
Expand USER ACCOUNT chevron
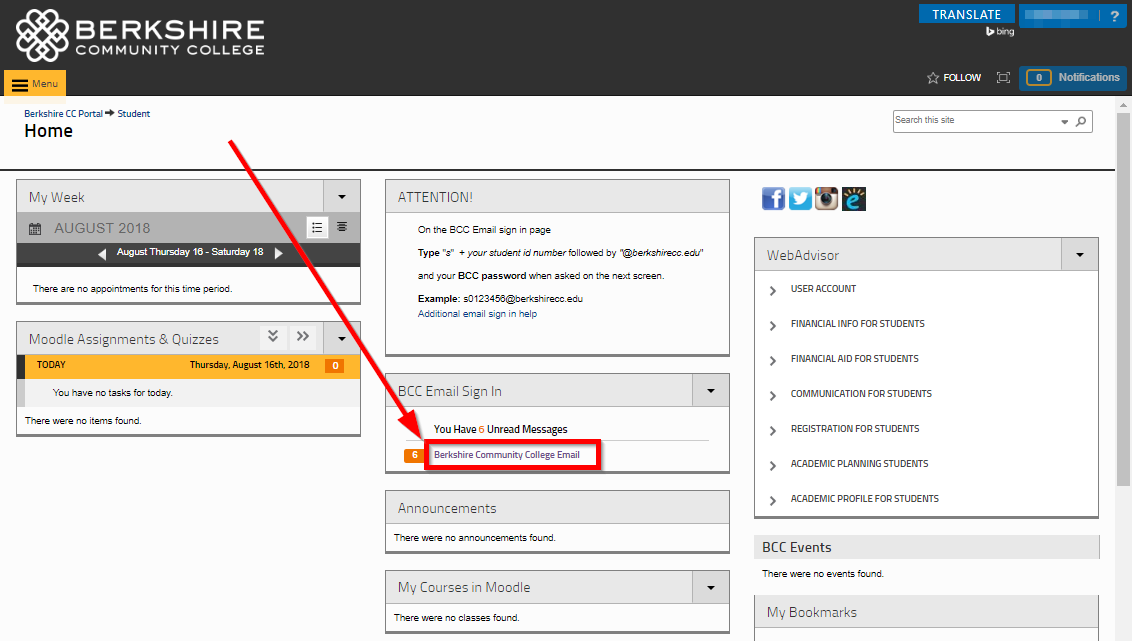(x=772, y=290)
